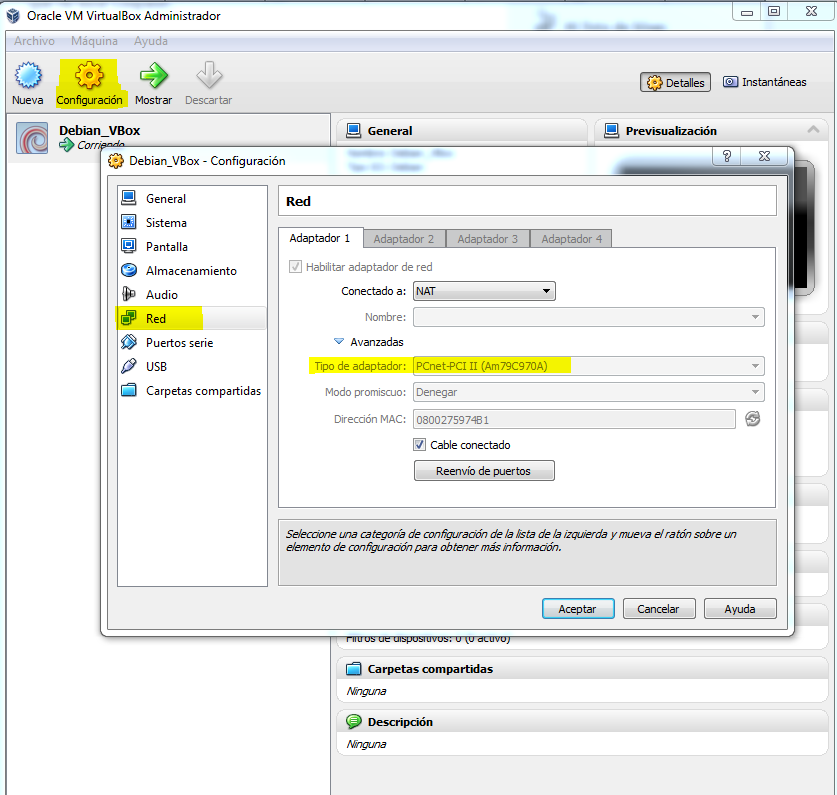Select Red category in settings list
This screenshot has width=837, height=795.
pyautogui.click(x=192, y=318)
